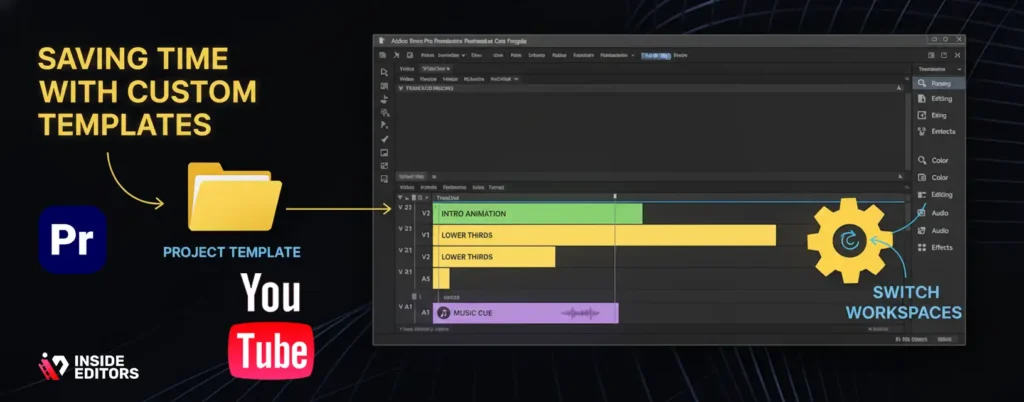Click magnifier icon of the highlighted top workspace entry
Screen dimensions: 1024x402
pyautogui.click(x=921, y=84)
